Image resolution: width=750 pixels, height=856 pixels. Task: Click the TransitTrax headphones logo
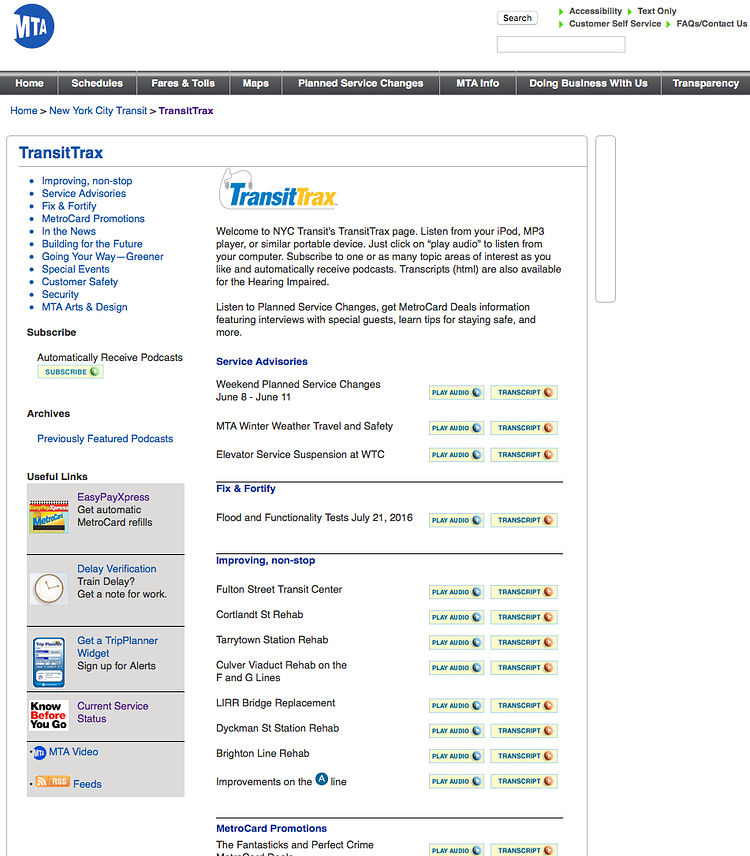(x=278, y=189)
